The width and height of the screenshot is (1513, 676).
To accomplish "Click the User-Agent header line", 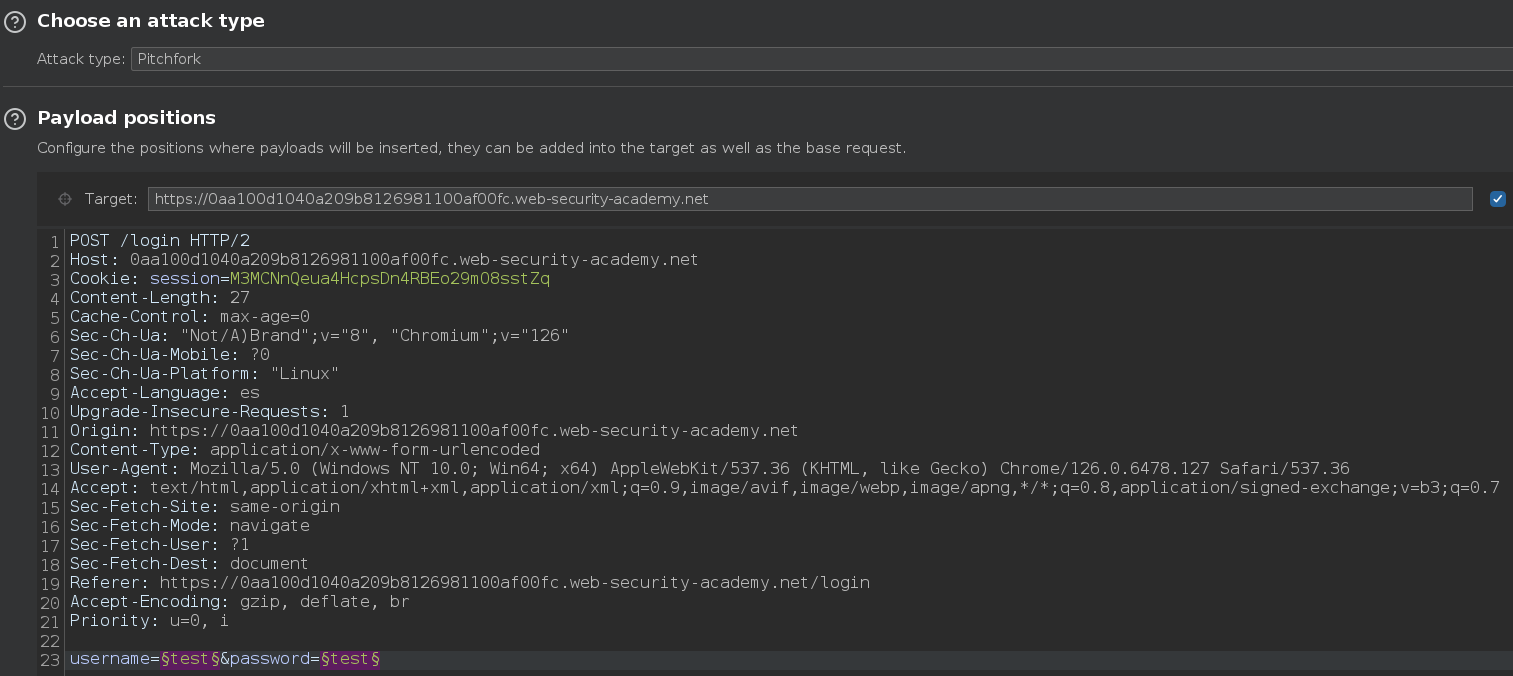I will point(709,469).
